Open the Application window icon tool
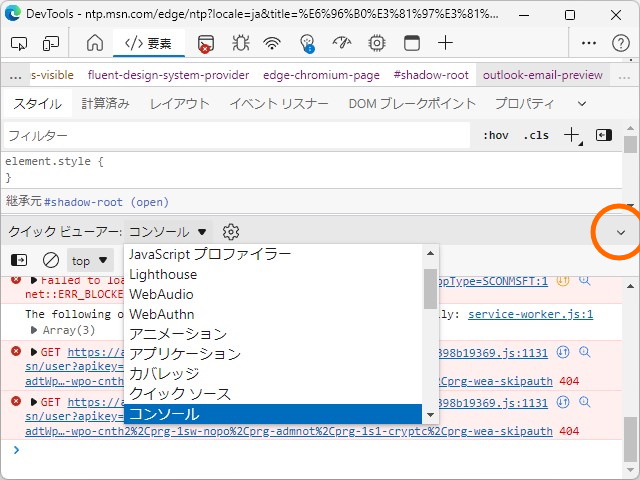This screenshot has width=640, height=480. 411,43
